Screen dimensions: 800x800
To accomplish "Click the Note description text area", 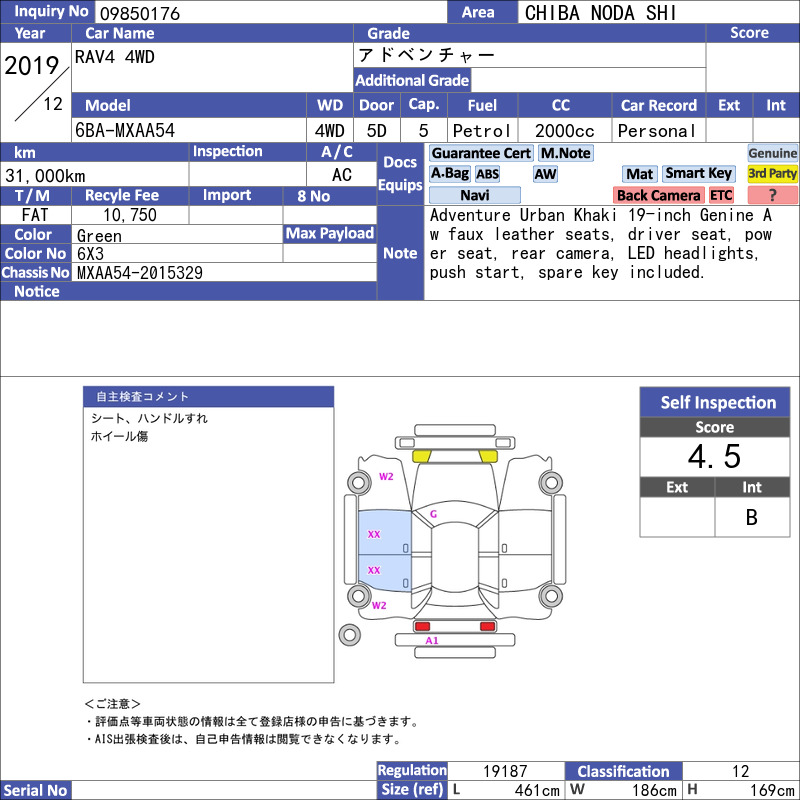I will [x=611, y=253].
